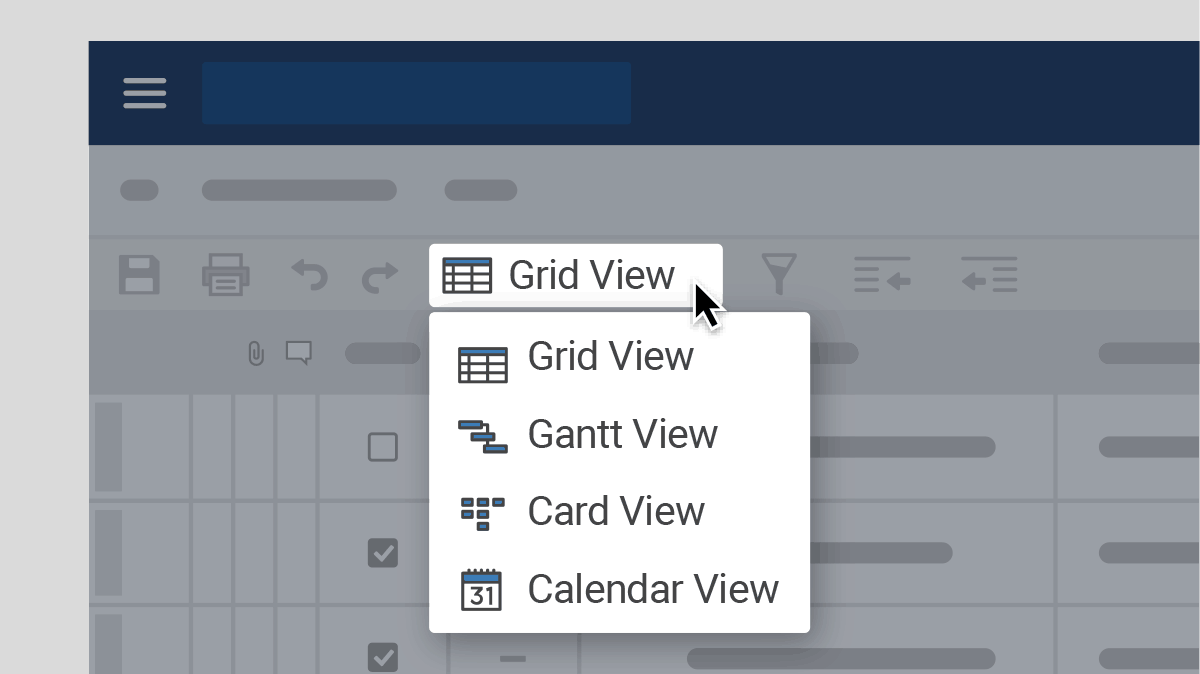
Task: Click the search field in header bar
Action: (416, 93)
